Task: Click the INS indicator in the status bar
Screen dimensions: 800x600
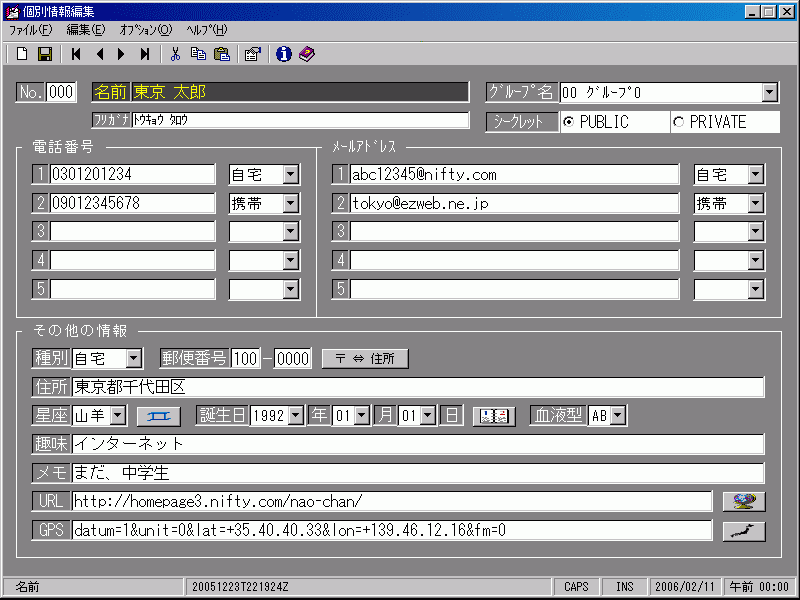Action: pos(624,587)
